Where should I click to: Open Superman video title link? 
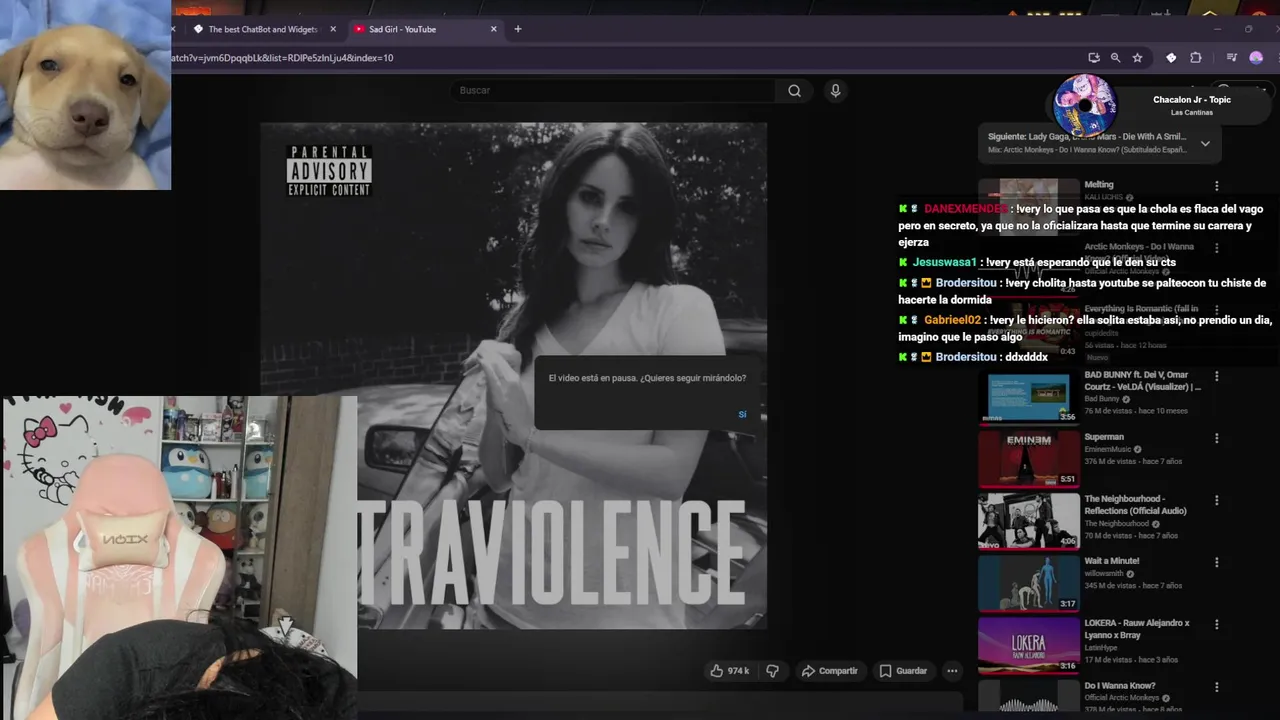click(1104, 437)
